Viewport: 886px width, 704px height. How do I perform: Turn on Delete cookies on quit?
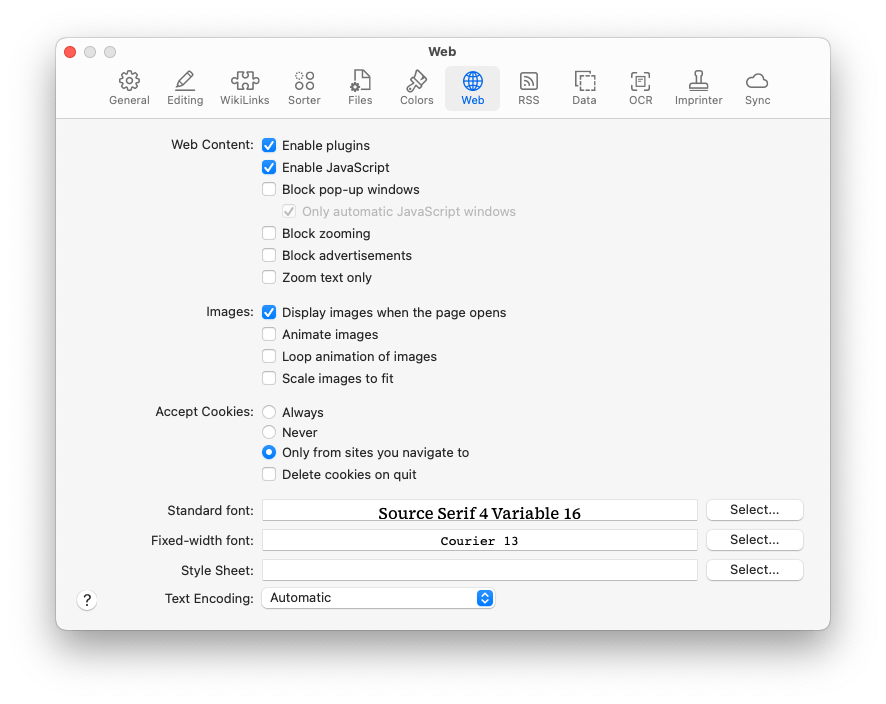point(269,475)
